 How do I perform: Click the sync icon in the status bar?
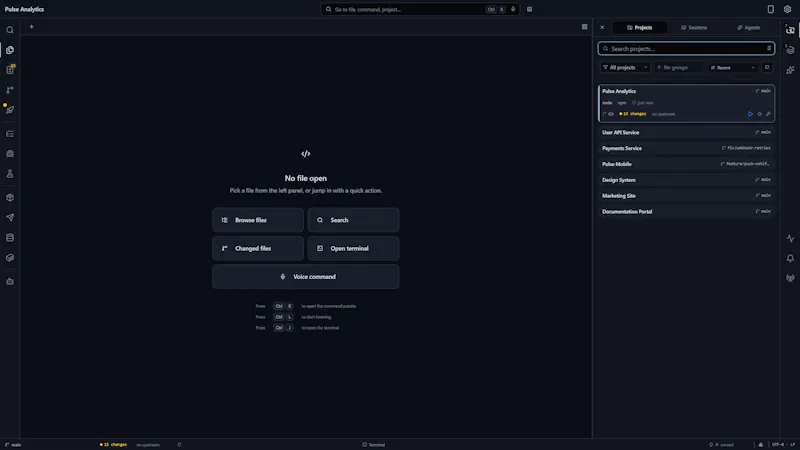point(179,444)
